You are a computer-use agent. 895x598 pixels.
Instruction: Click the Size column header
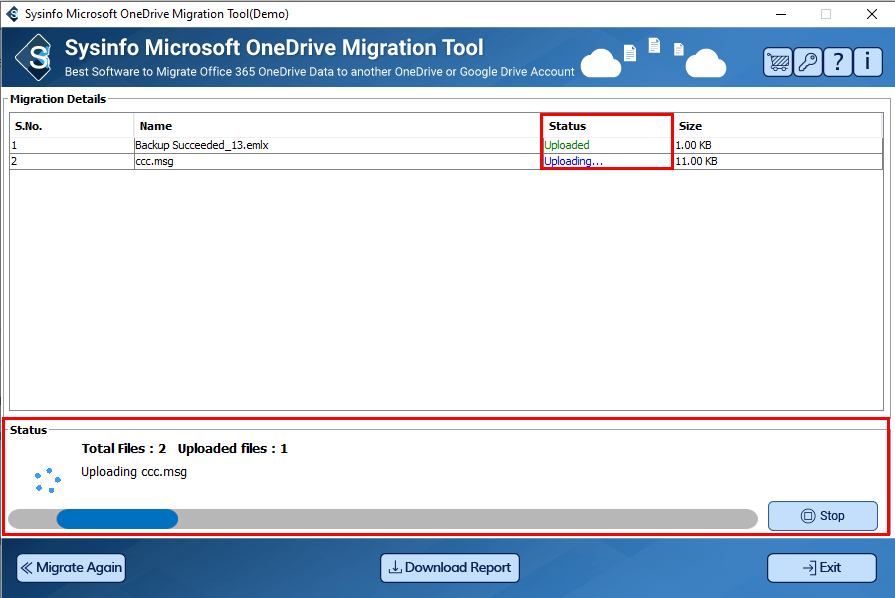click(778, 126)
